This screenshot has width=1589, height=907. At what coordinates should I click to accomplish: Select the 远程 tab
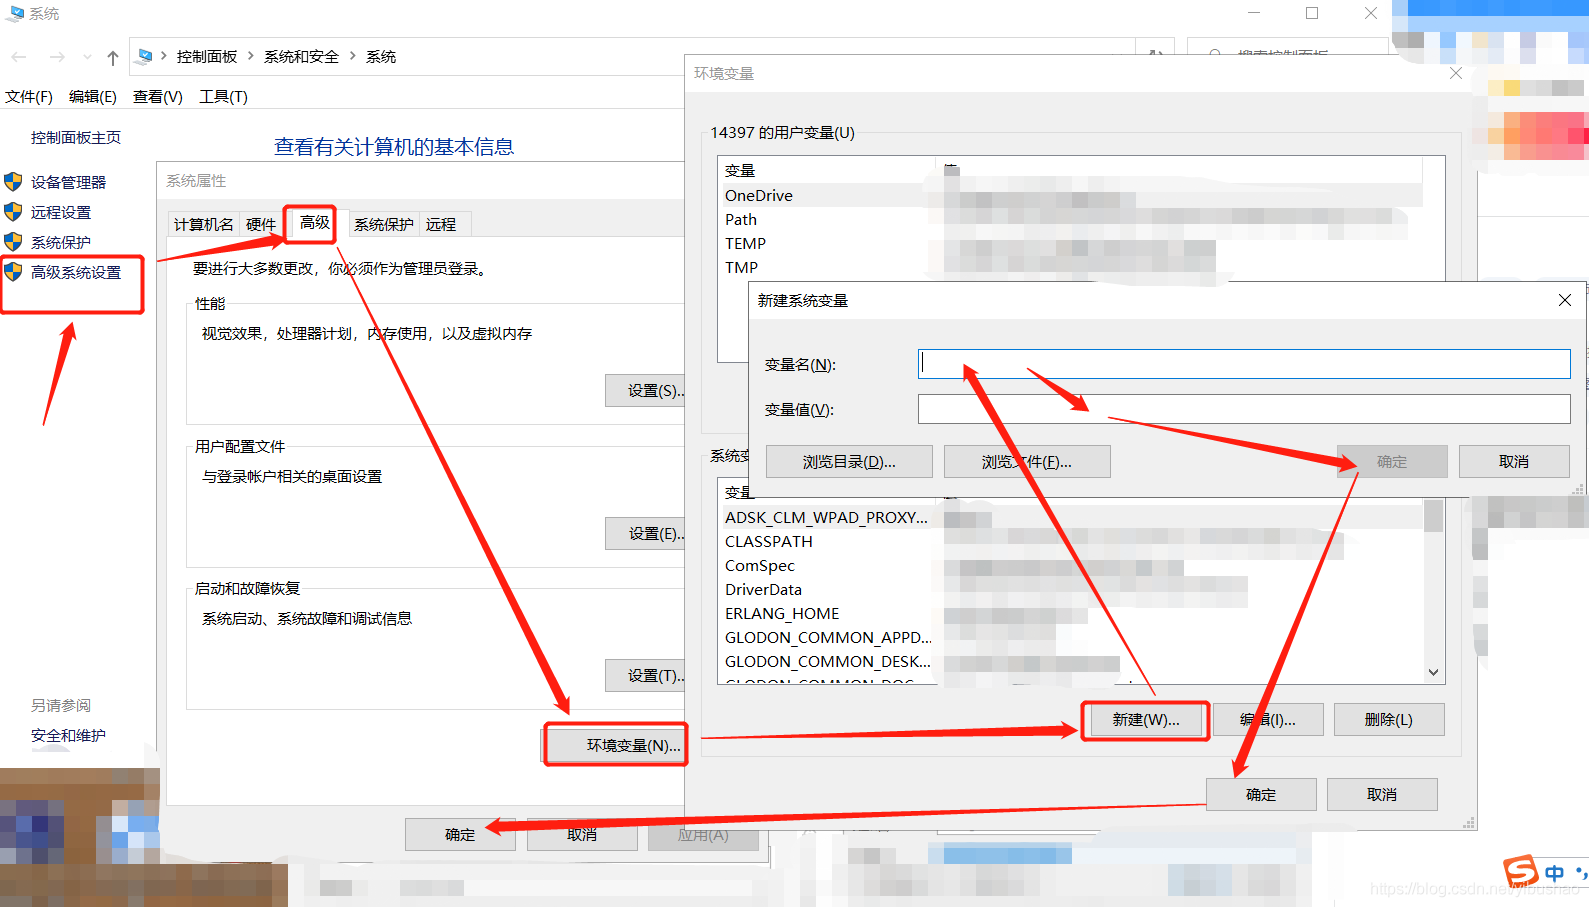(x=441, y=224)
